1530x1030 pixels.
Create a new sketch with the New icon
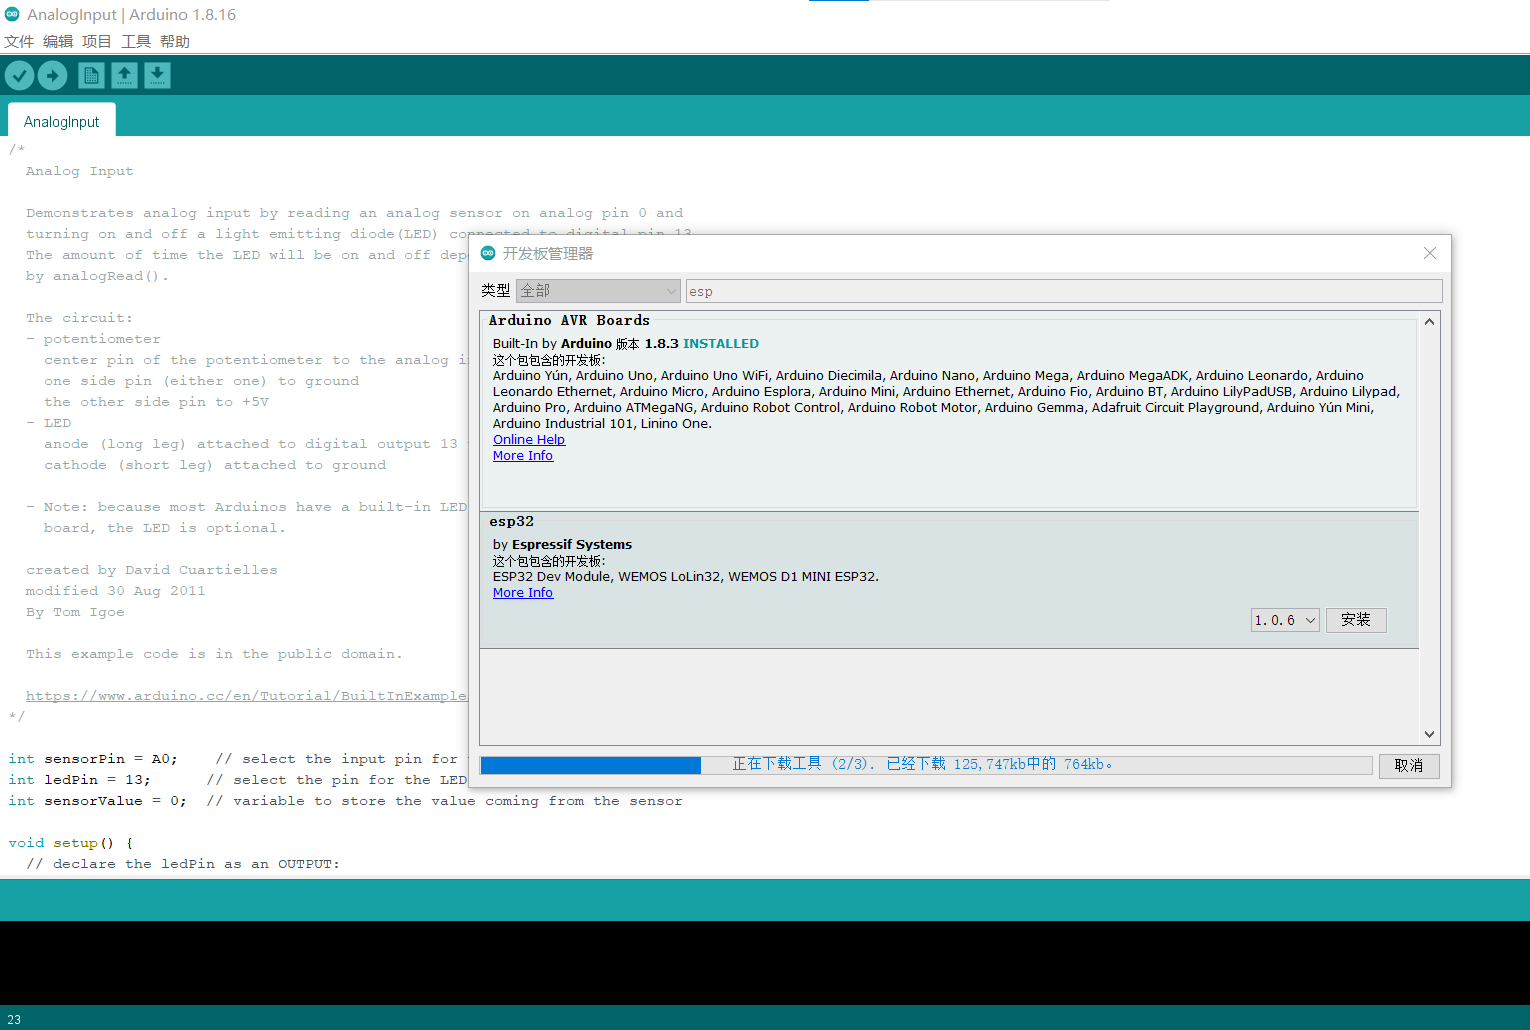coord(91,75)
